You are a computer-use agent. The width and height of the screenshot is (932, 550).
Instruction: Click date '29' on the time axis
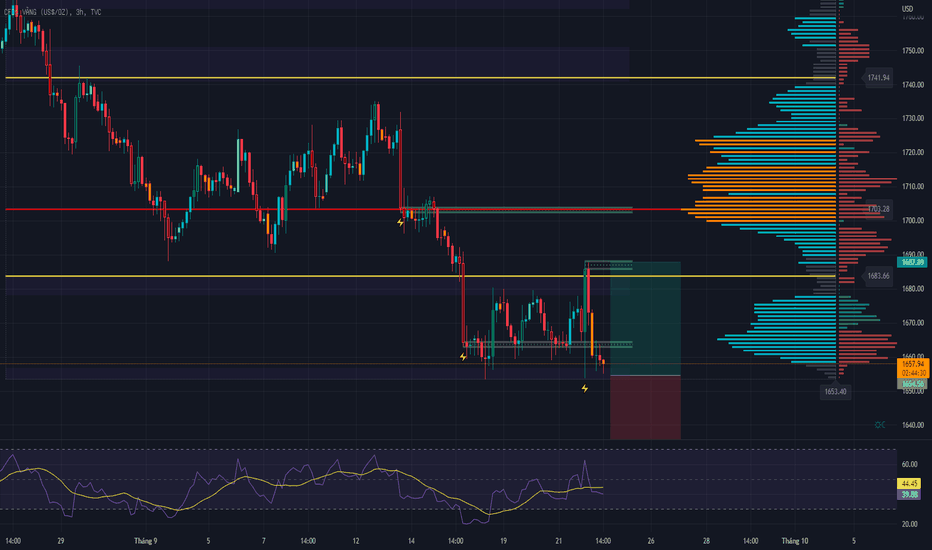click(61, 540)
